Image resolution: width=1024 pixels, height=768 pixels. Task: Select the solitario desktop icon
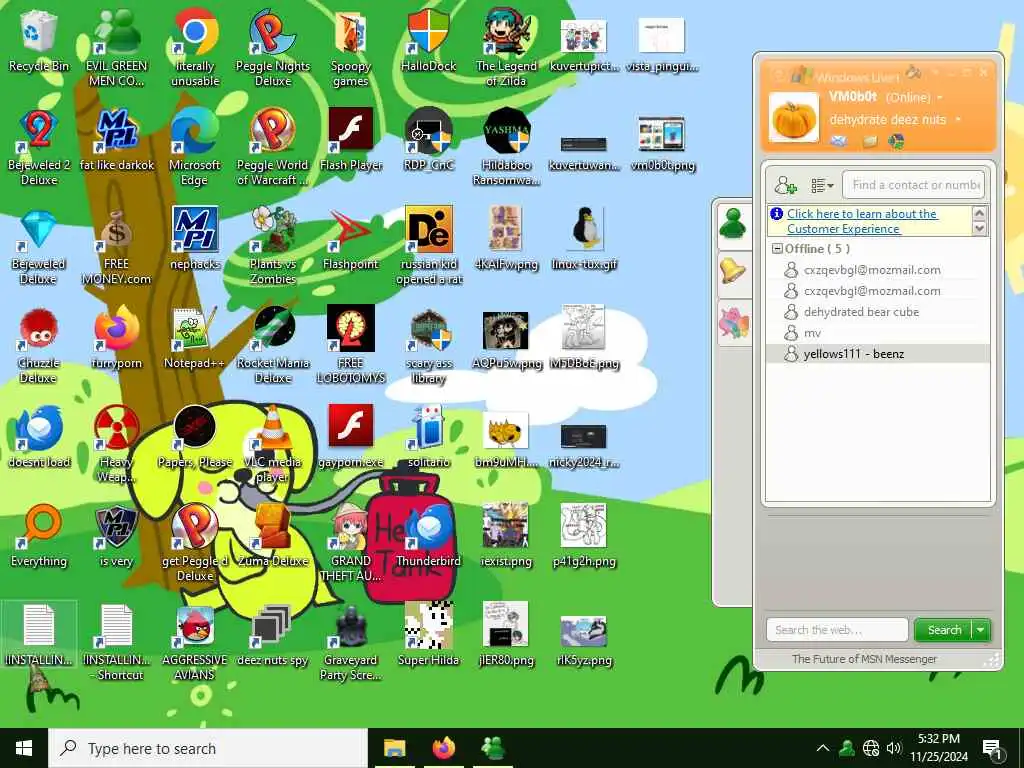click(428, 438)
